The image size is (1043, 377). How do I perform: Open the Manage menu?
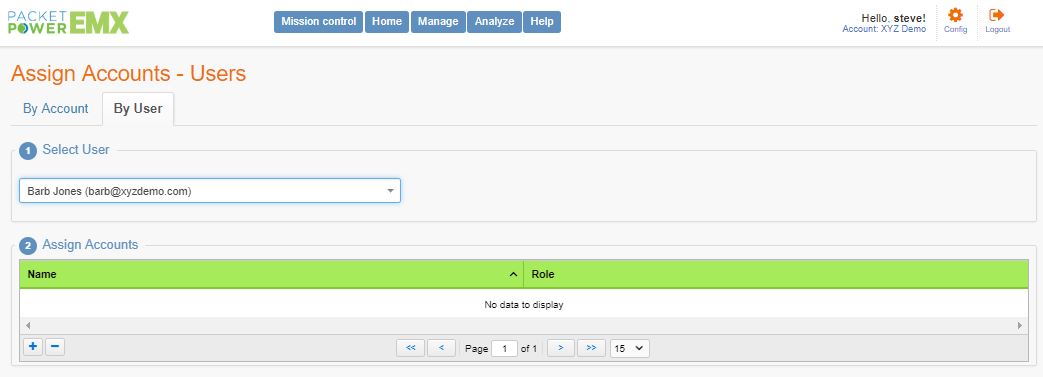[438, 21]
